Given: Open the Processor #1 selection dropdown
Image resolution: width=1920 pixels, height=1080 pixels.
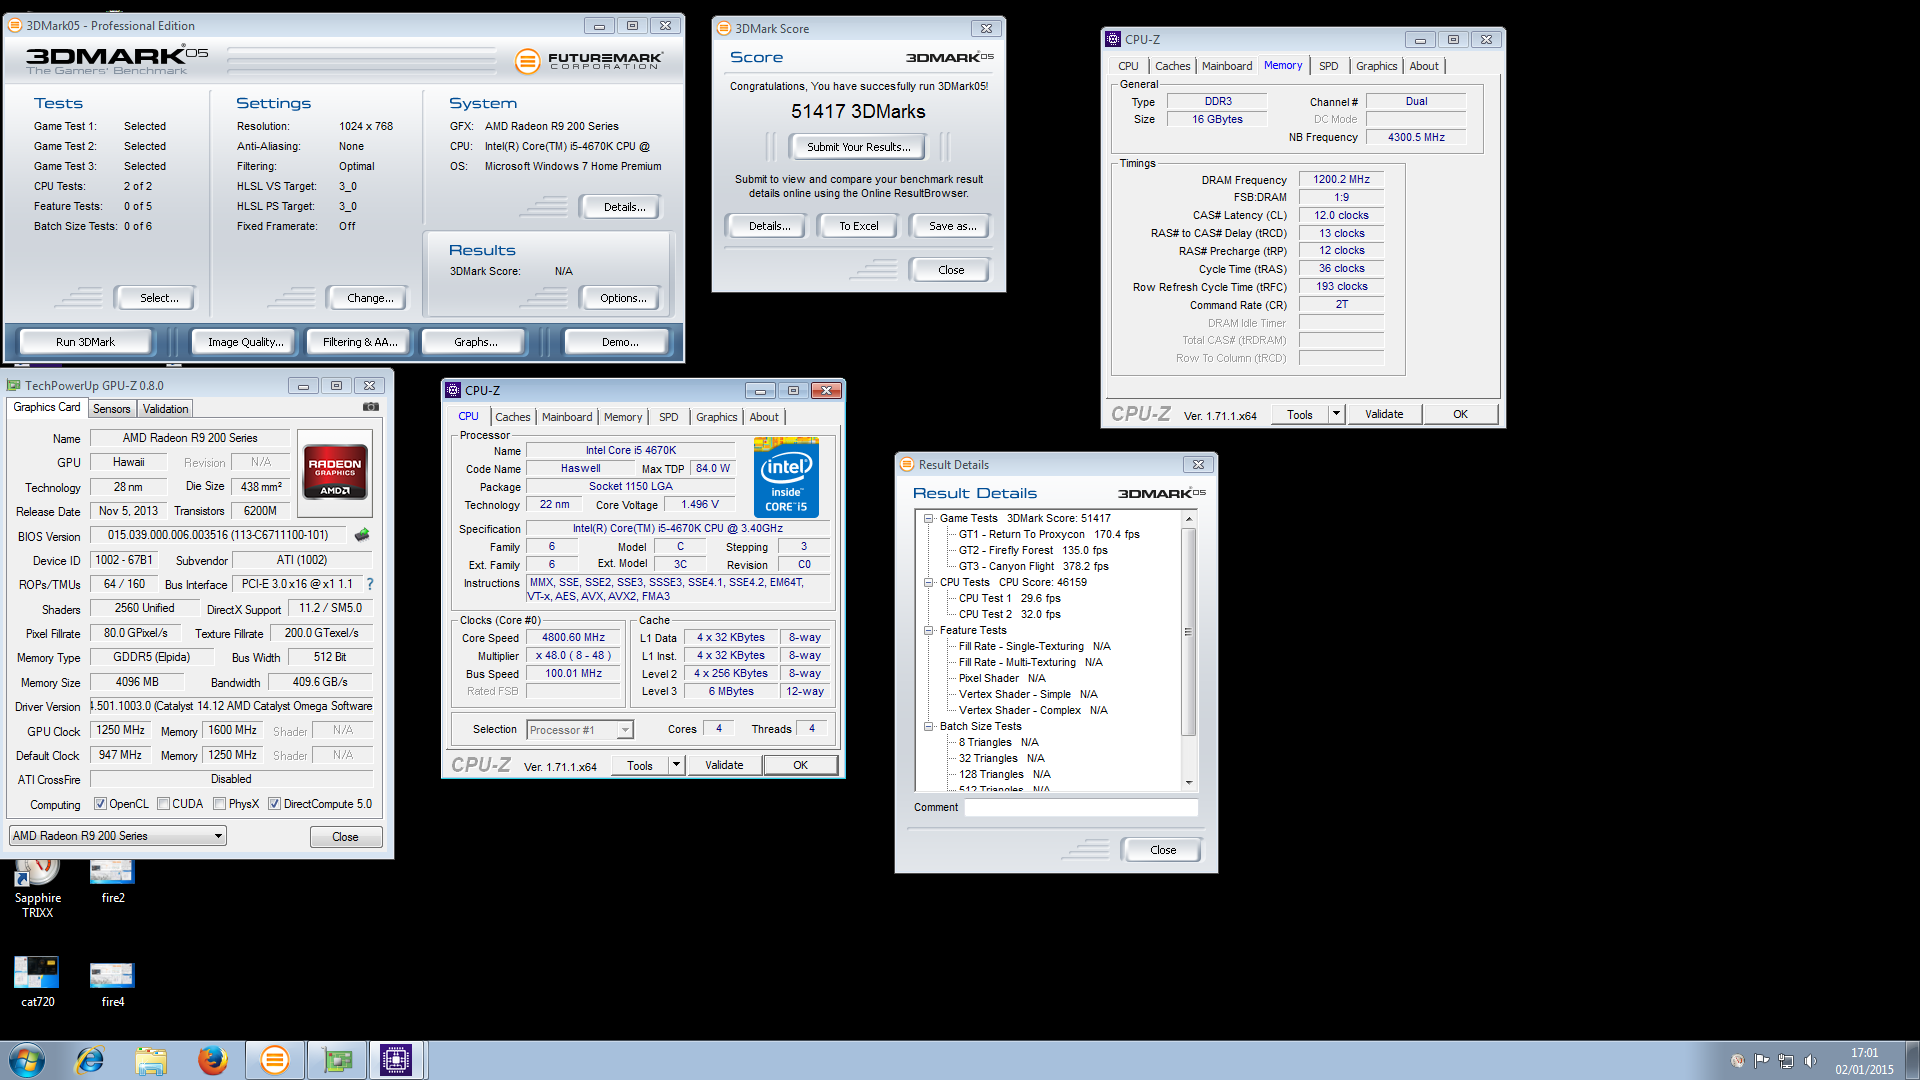Looking at the screenshot, I should [x=580, y=729].
